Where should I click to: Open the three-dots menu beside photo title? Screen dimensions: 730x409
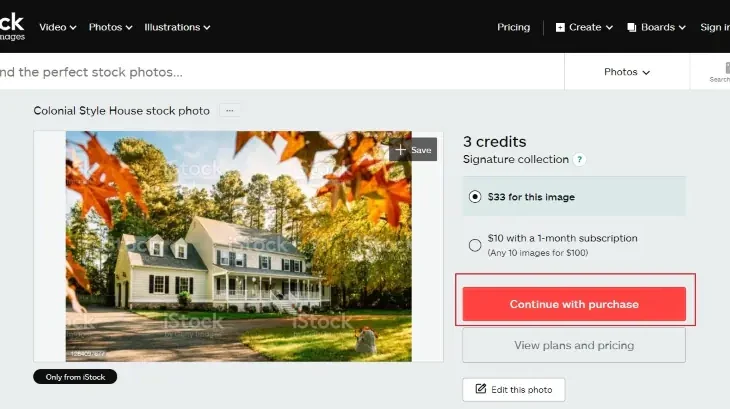(230, 111)
